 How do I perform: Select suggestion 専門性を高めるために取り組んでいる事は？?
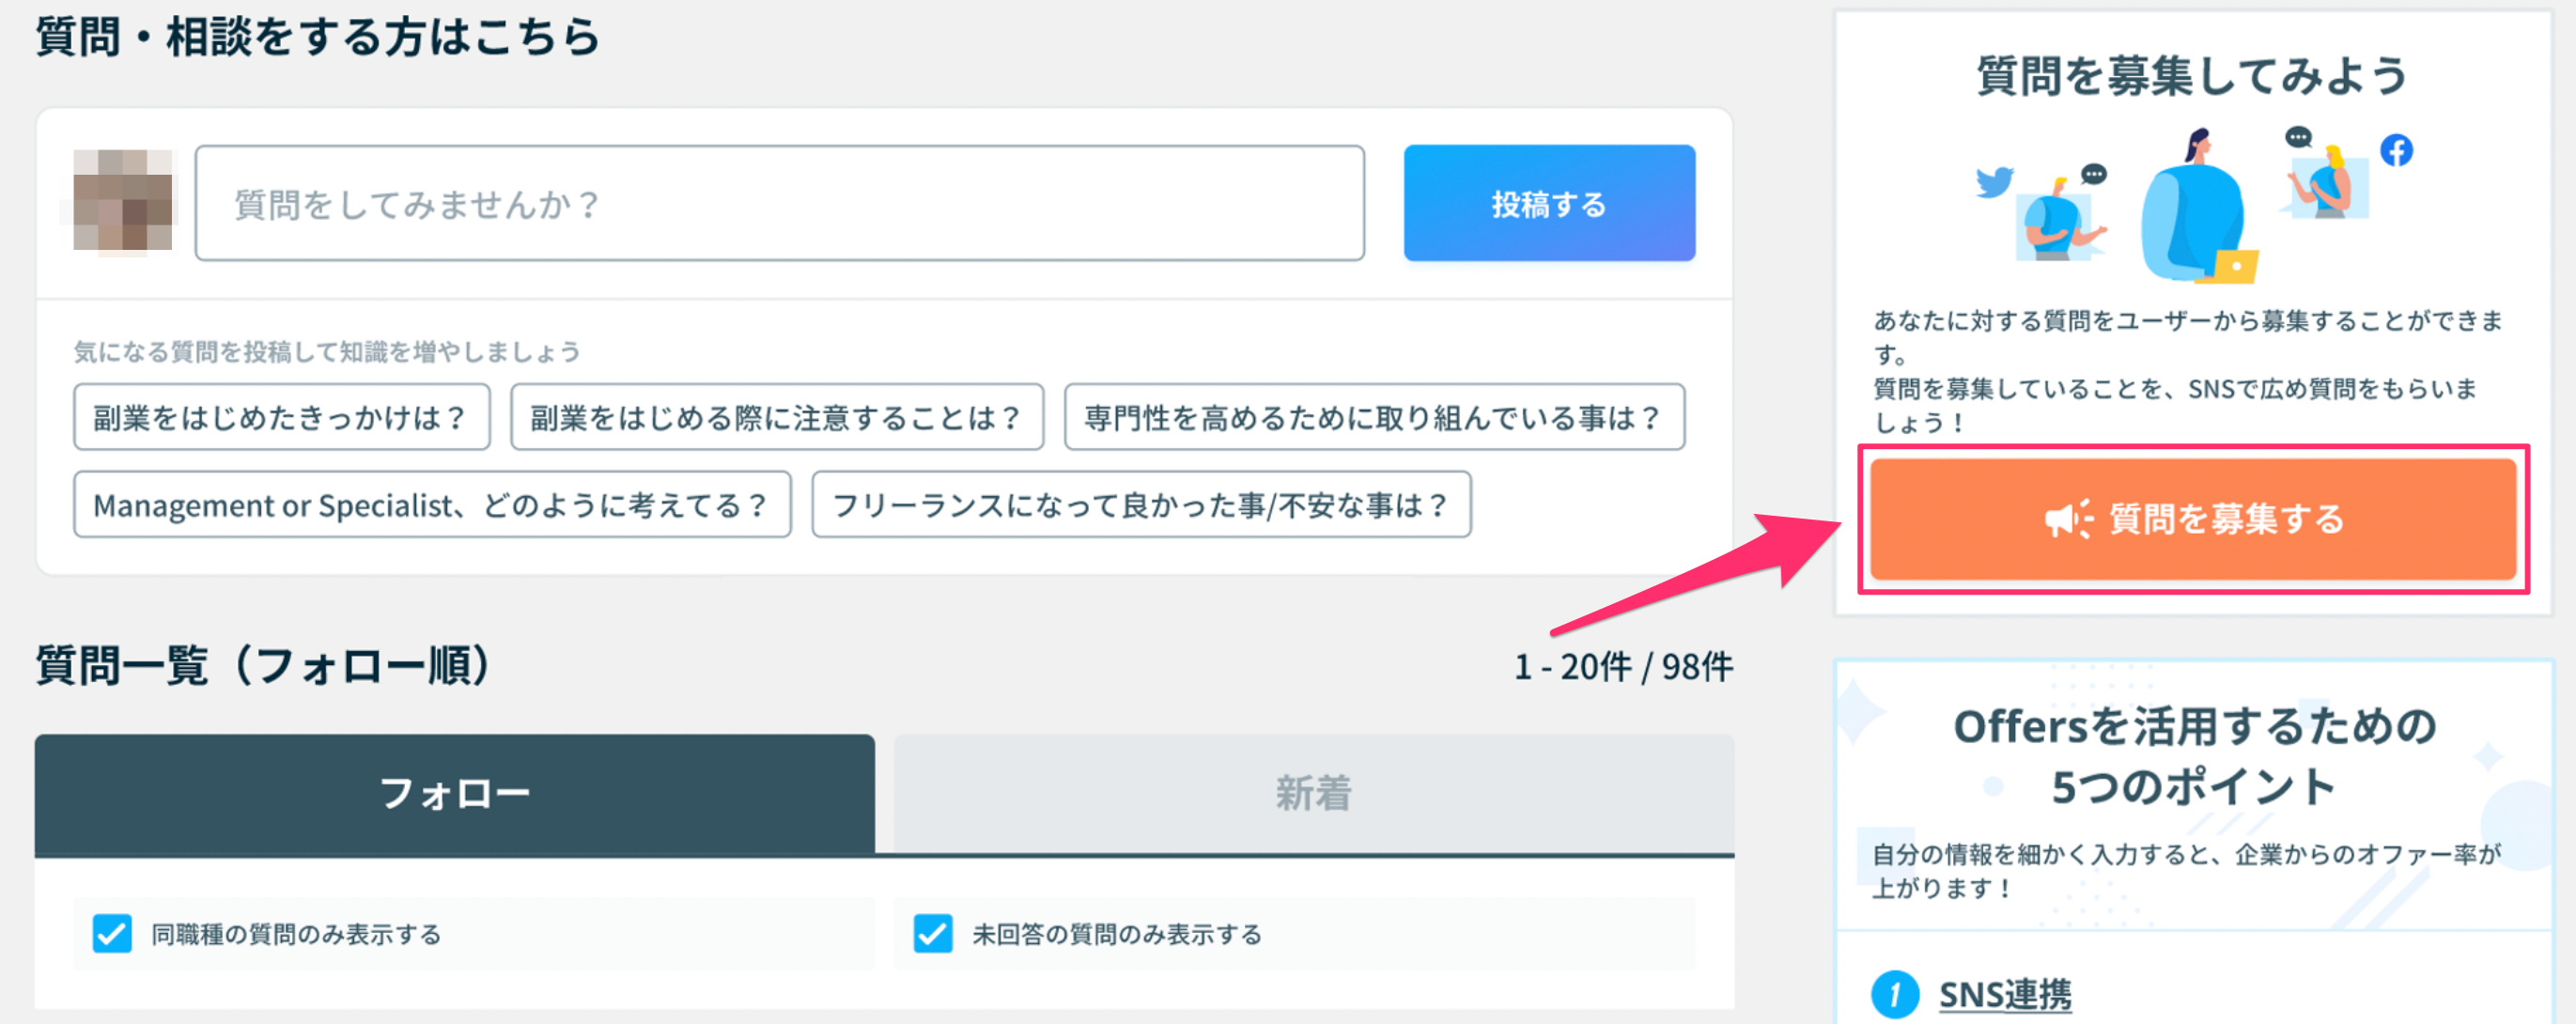pyautogui.click(x=1373, y=417)
